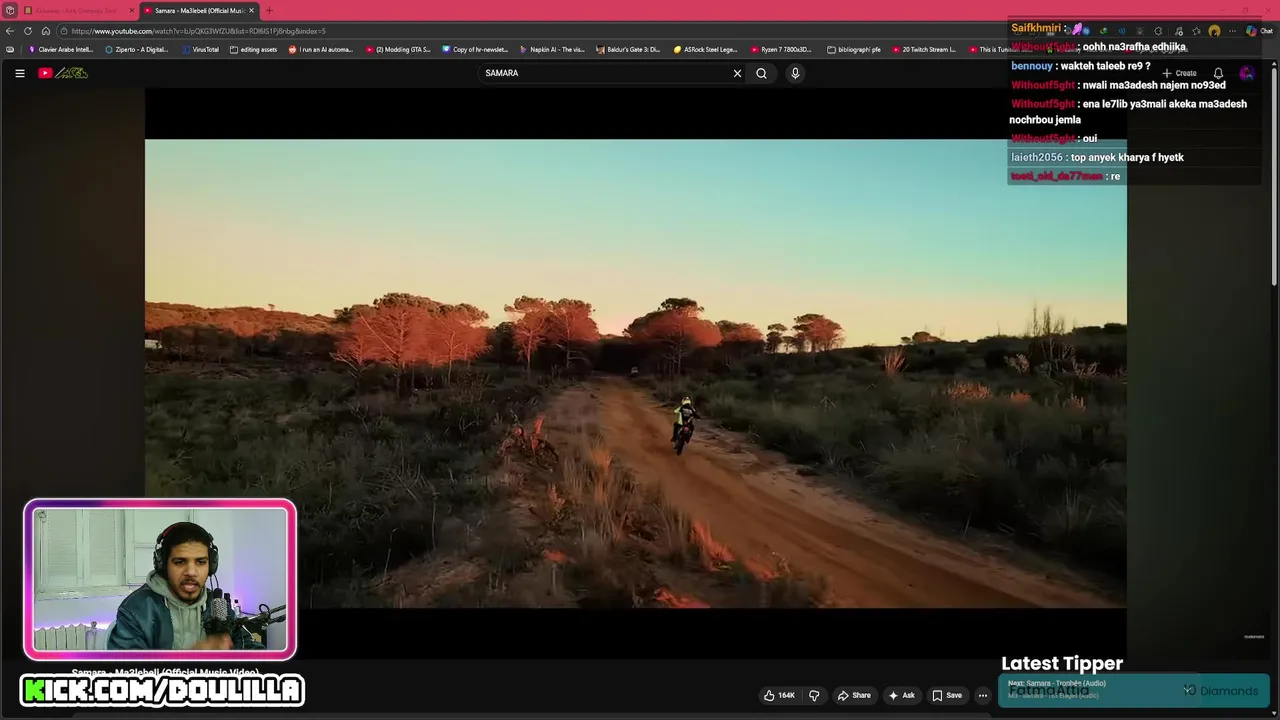Screen dimensions: 1280x720
Task: Click the motocross music video player
Action: (x=636, y=373)
